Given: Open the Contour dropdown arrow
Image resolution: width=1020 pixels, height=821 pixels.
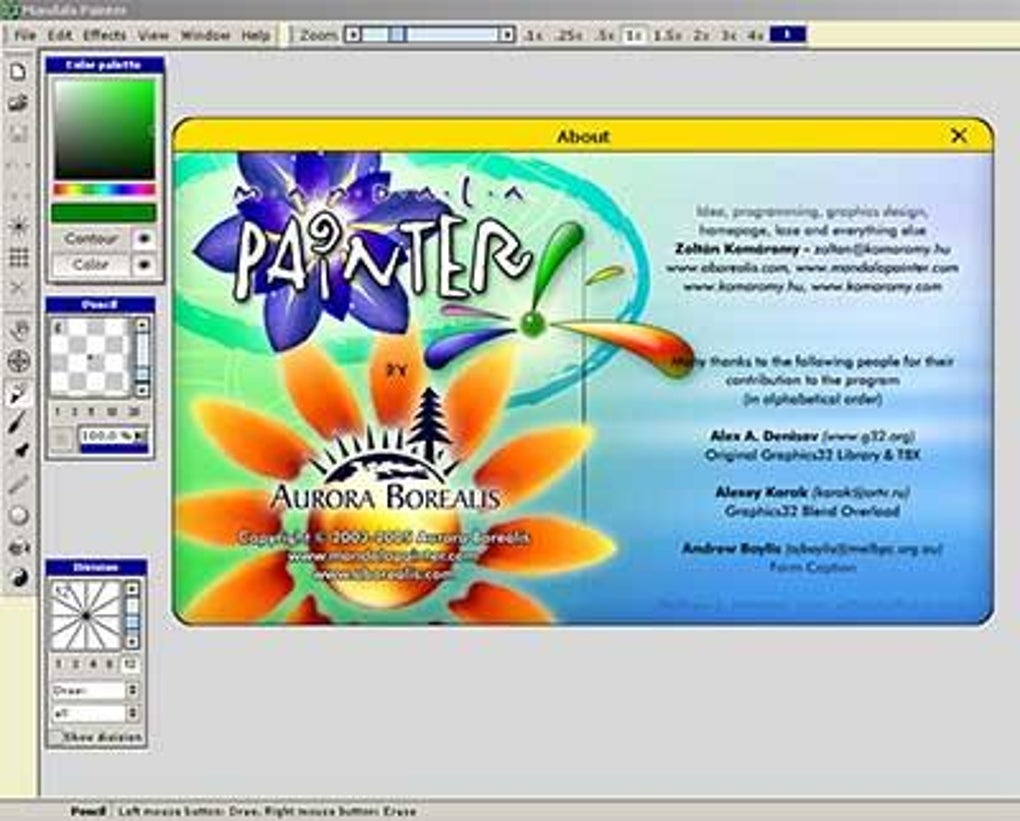Looking at the screenshot, I should click(x=144, y=239).
